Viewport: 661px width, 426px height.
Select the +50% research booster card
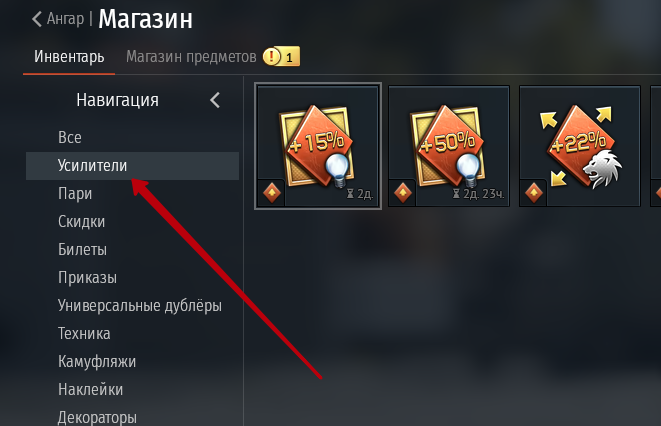[x=449, y=146]
